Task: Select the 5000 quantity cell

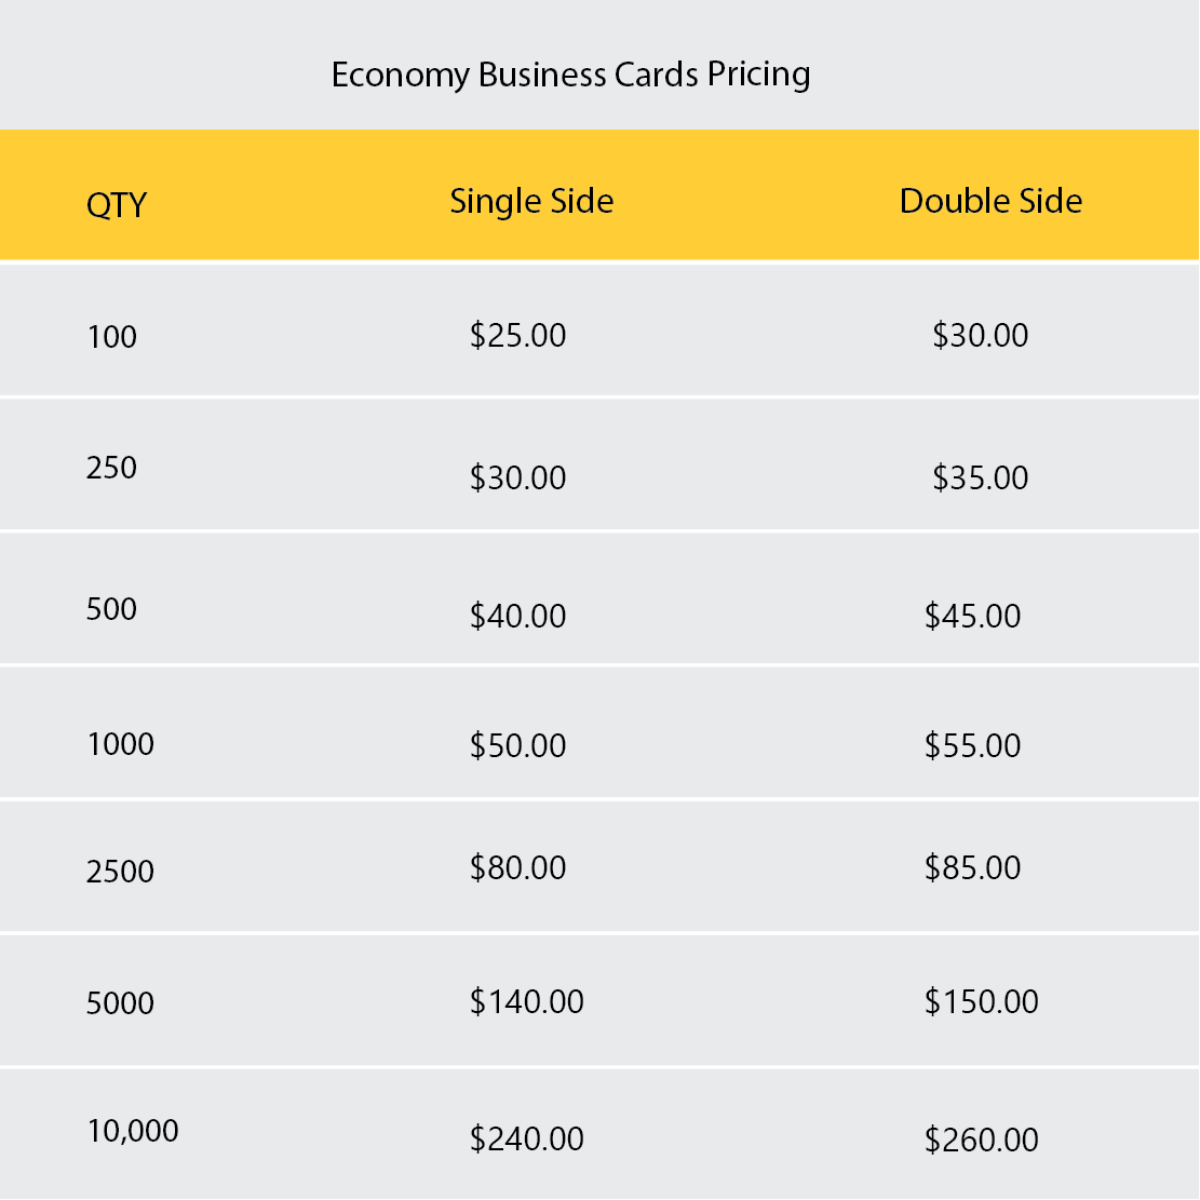Action: [120, 1003]
